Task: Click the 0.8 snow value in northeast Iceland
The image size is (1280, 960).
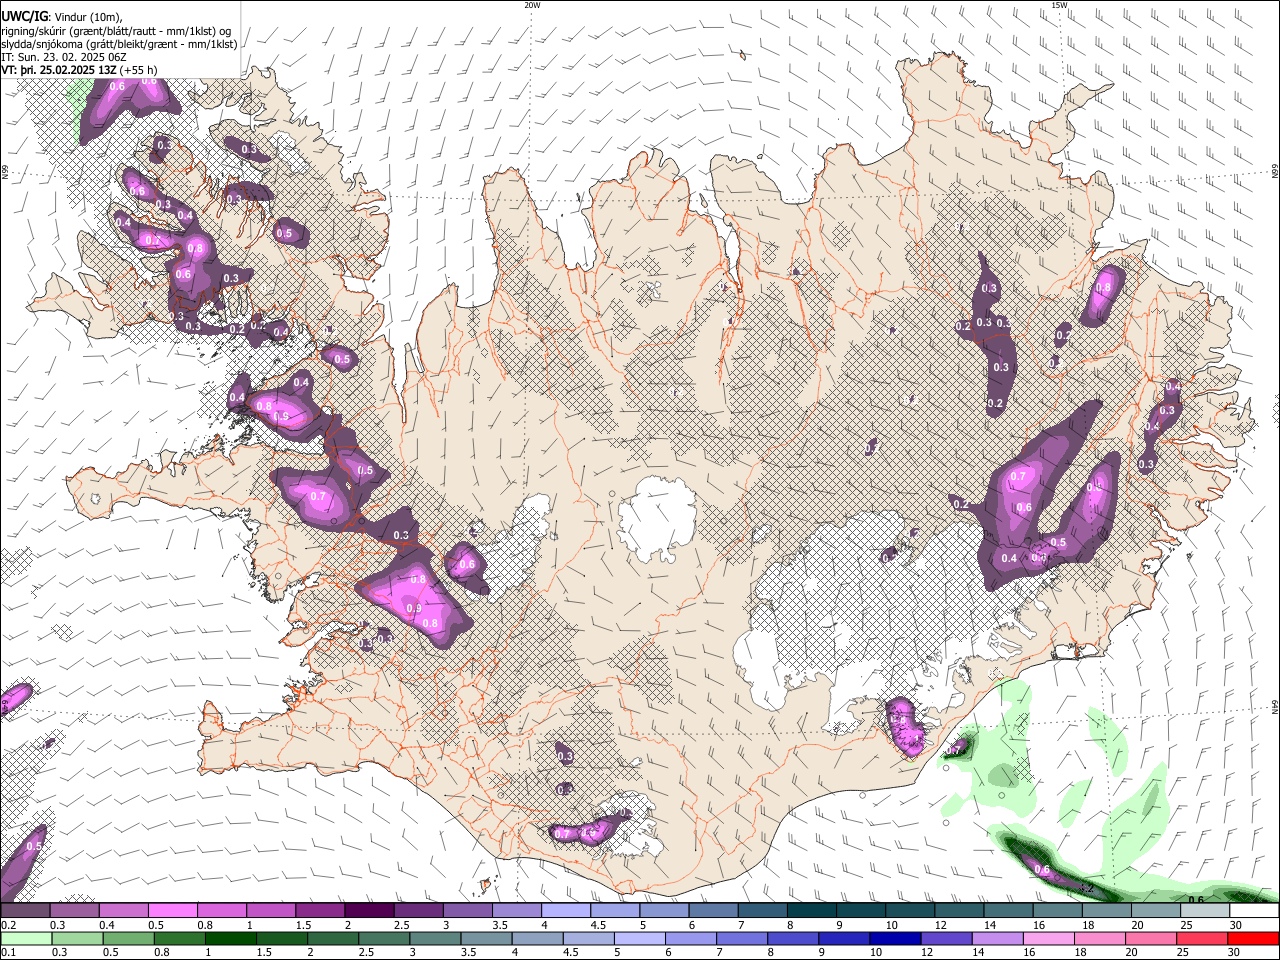Action: pyautogui.click(x=1103, y=288)
